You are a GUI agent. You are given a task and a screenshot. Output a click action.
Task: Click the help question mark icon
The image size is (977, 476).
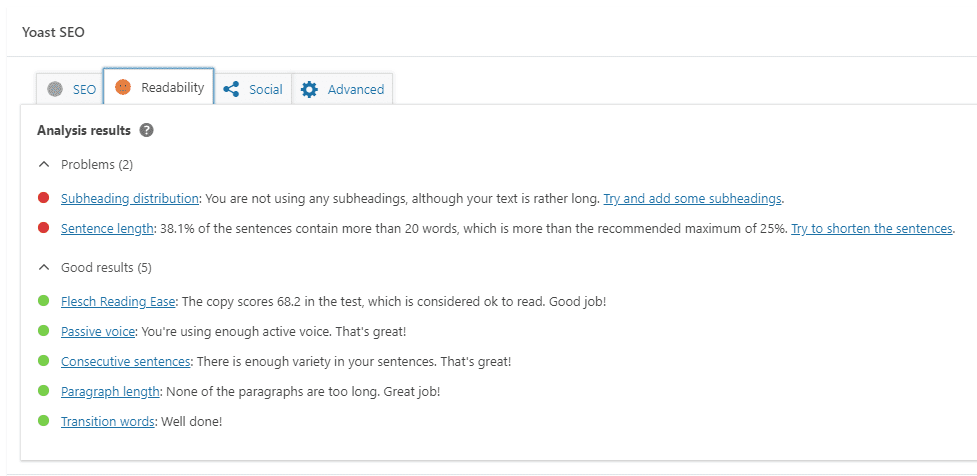point(146,131)
